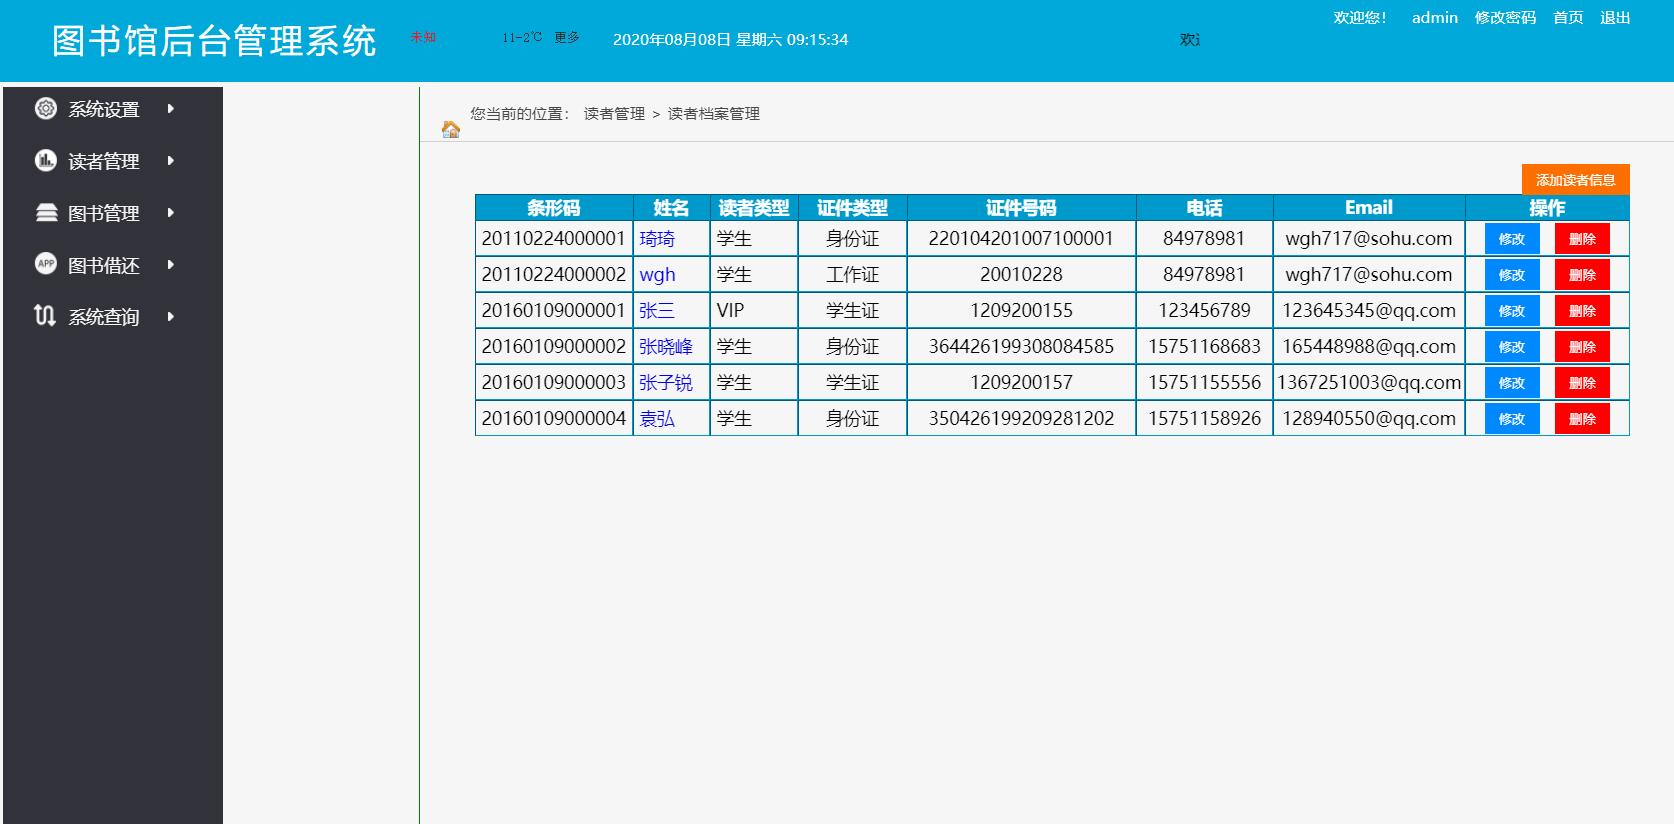Open reader name link 张子锐
This screenshot has width=1674, height=824.
pos(666,383)
